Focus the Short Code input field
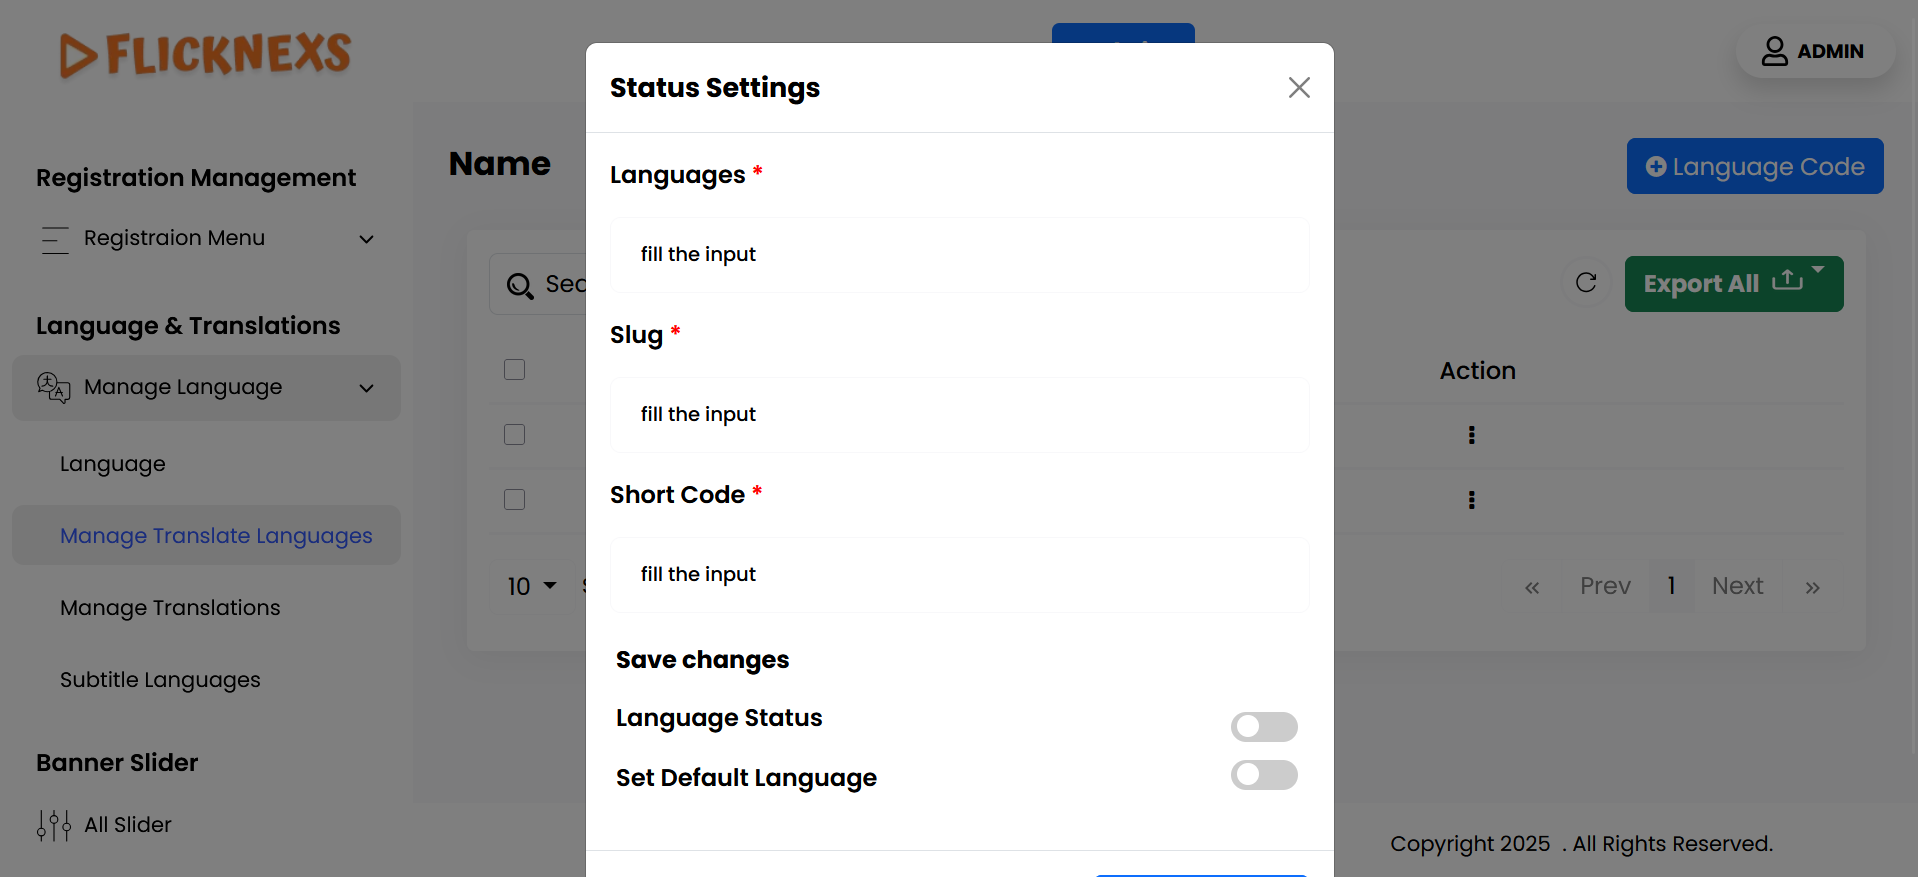The width and height of the screenshot is (1918, 877). [x=959, y=575]
